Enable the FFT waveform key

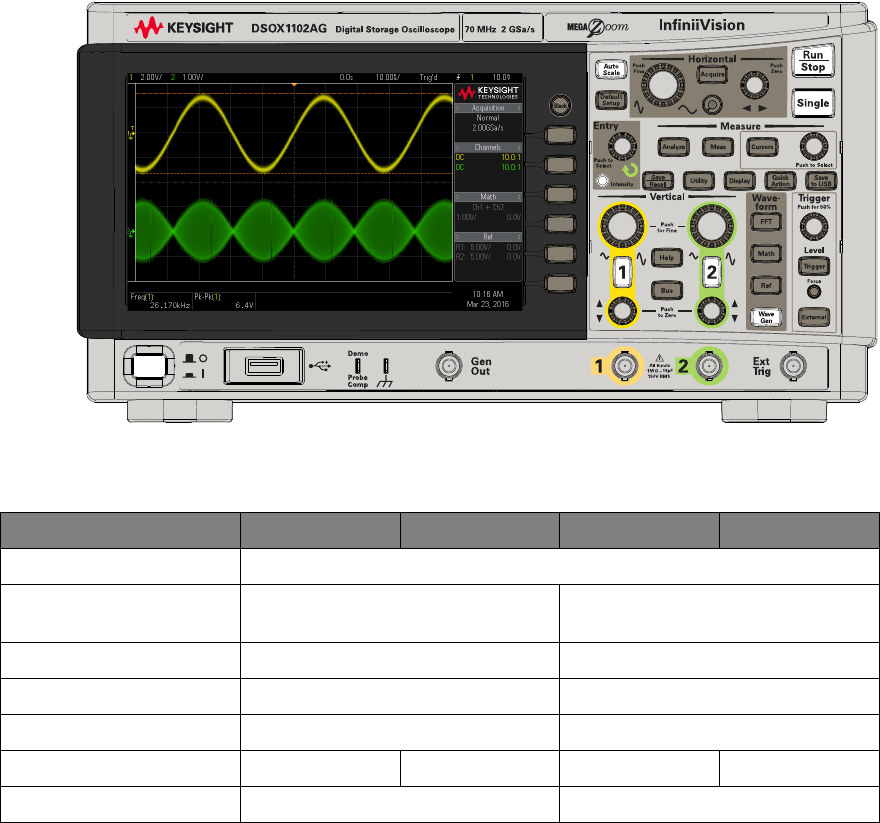pos(766,222)
